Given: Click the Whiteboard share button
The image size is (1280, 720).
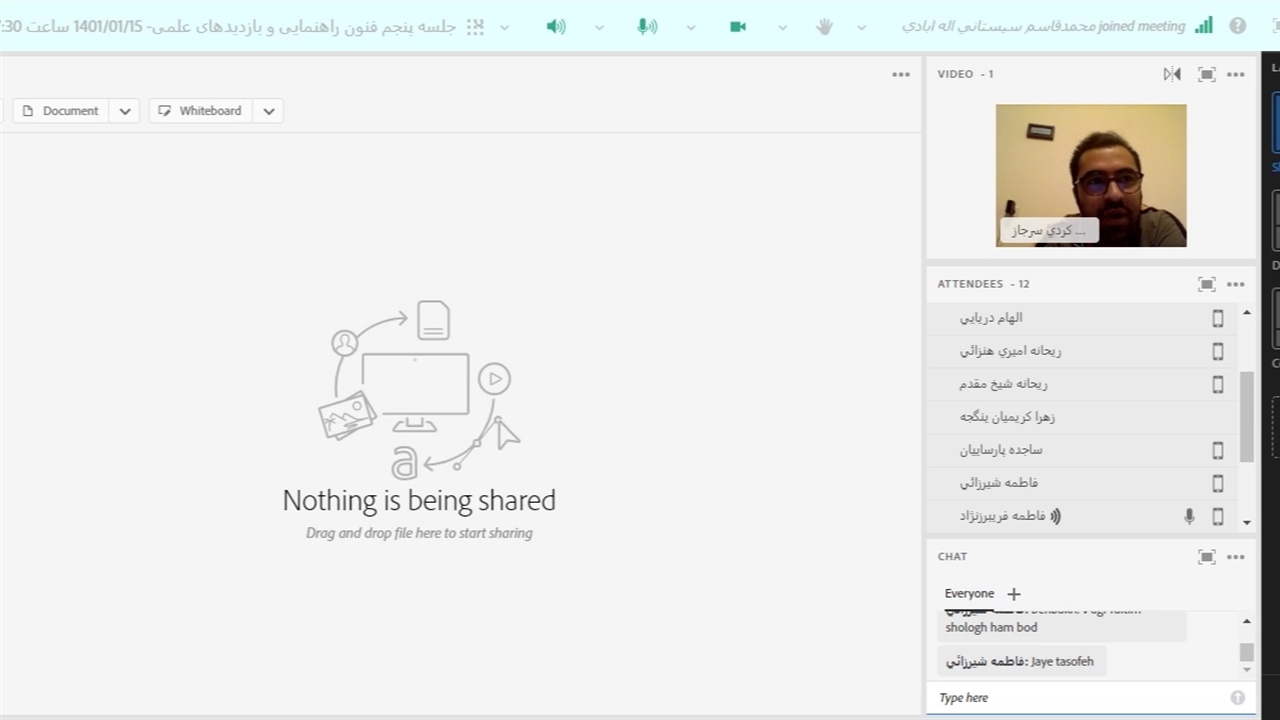Looking at the screenshot, I should click(x=200, y=111).
